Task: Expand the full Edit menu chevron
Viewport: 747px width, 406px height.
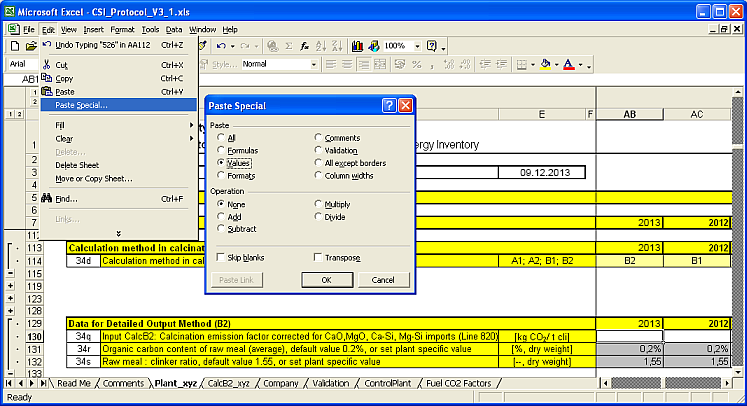Action: point(118,232)
